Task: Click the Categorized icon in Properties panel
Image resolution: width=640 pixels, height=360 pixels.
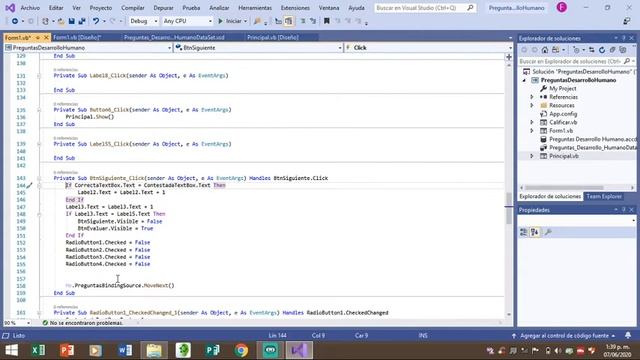Action: [x=524, y=232]
